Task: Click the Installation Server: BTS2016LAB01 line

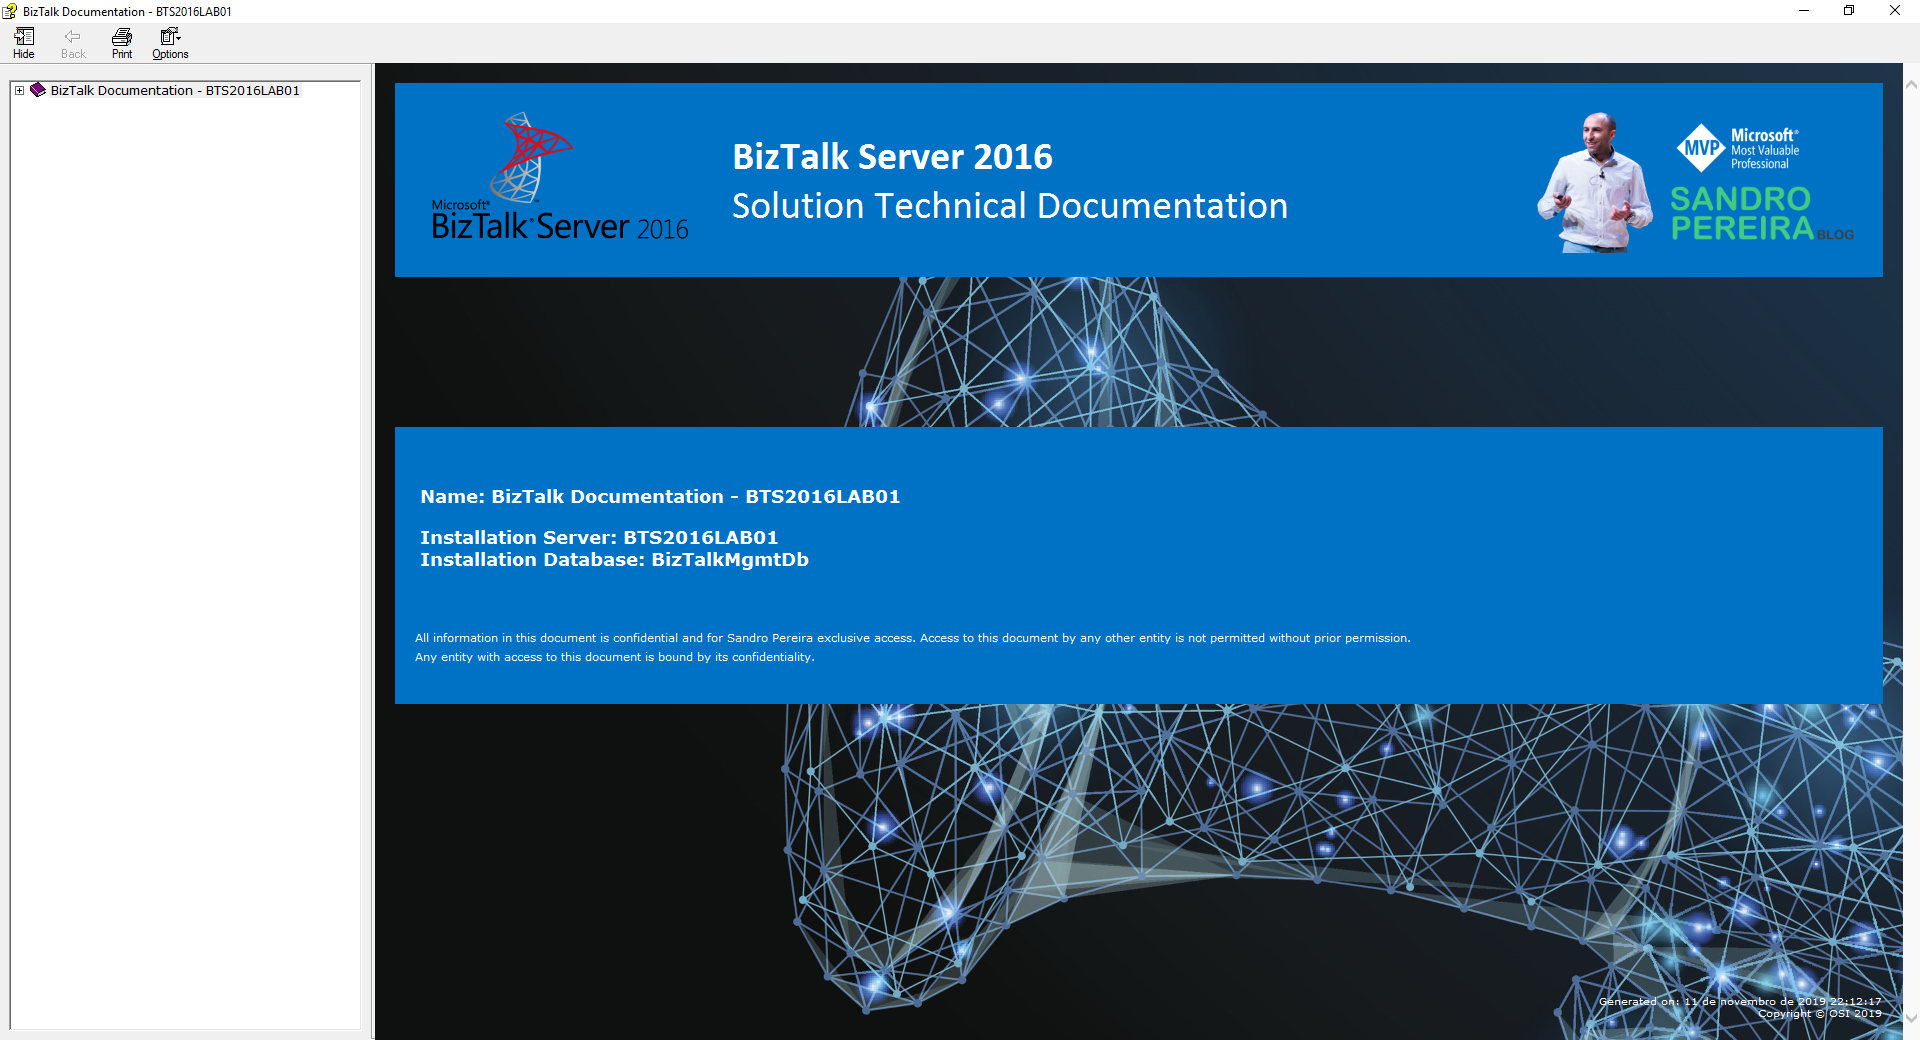Action: pos(598,538)
